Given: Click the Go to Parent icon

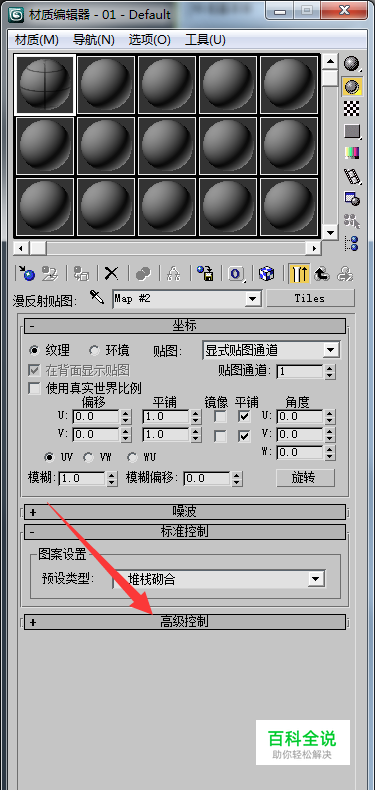Looking at the screenshot, I should [322, 274].
